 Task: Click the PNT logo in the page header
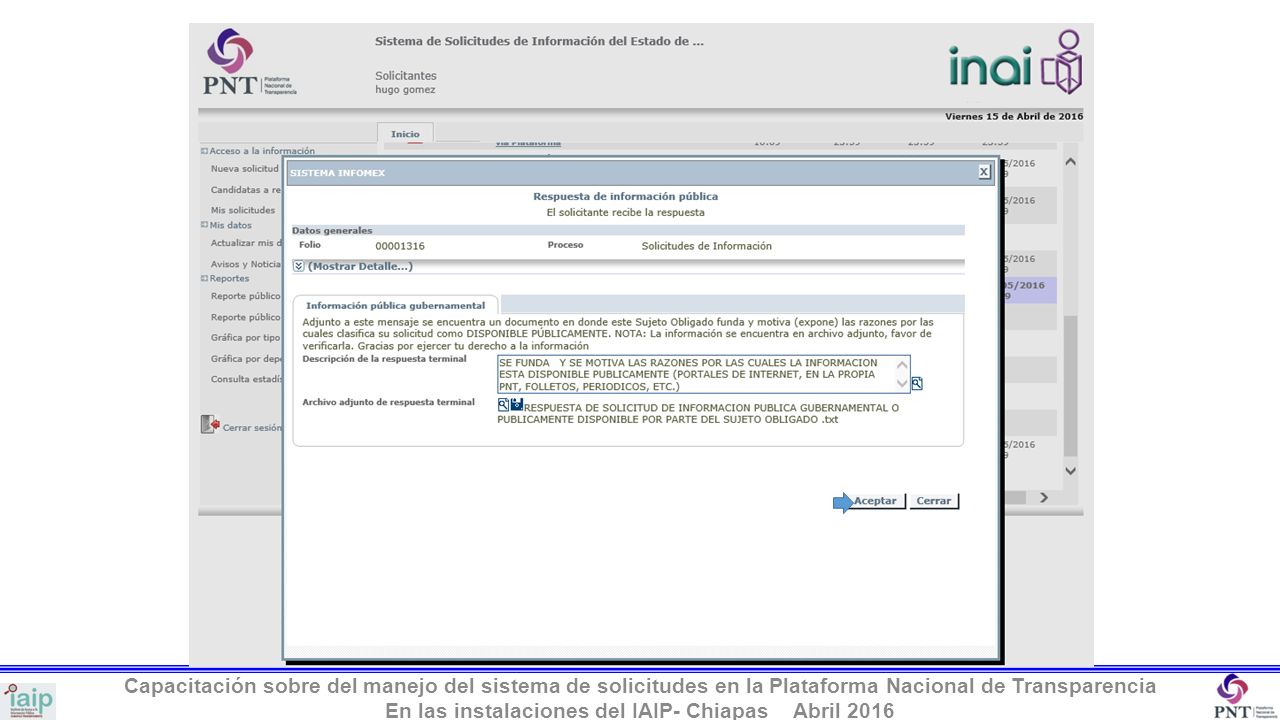coord(250,62)
